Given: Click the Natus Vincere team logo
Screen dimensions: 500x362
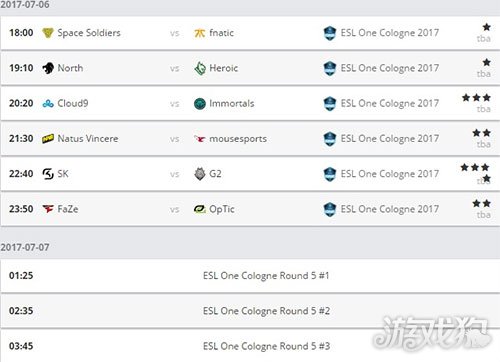Looking at the screenshot, I should (48, 139).
